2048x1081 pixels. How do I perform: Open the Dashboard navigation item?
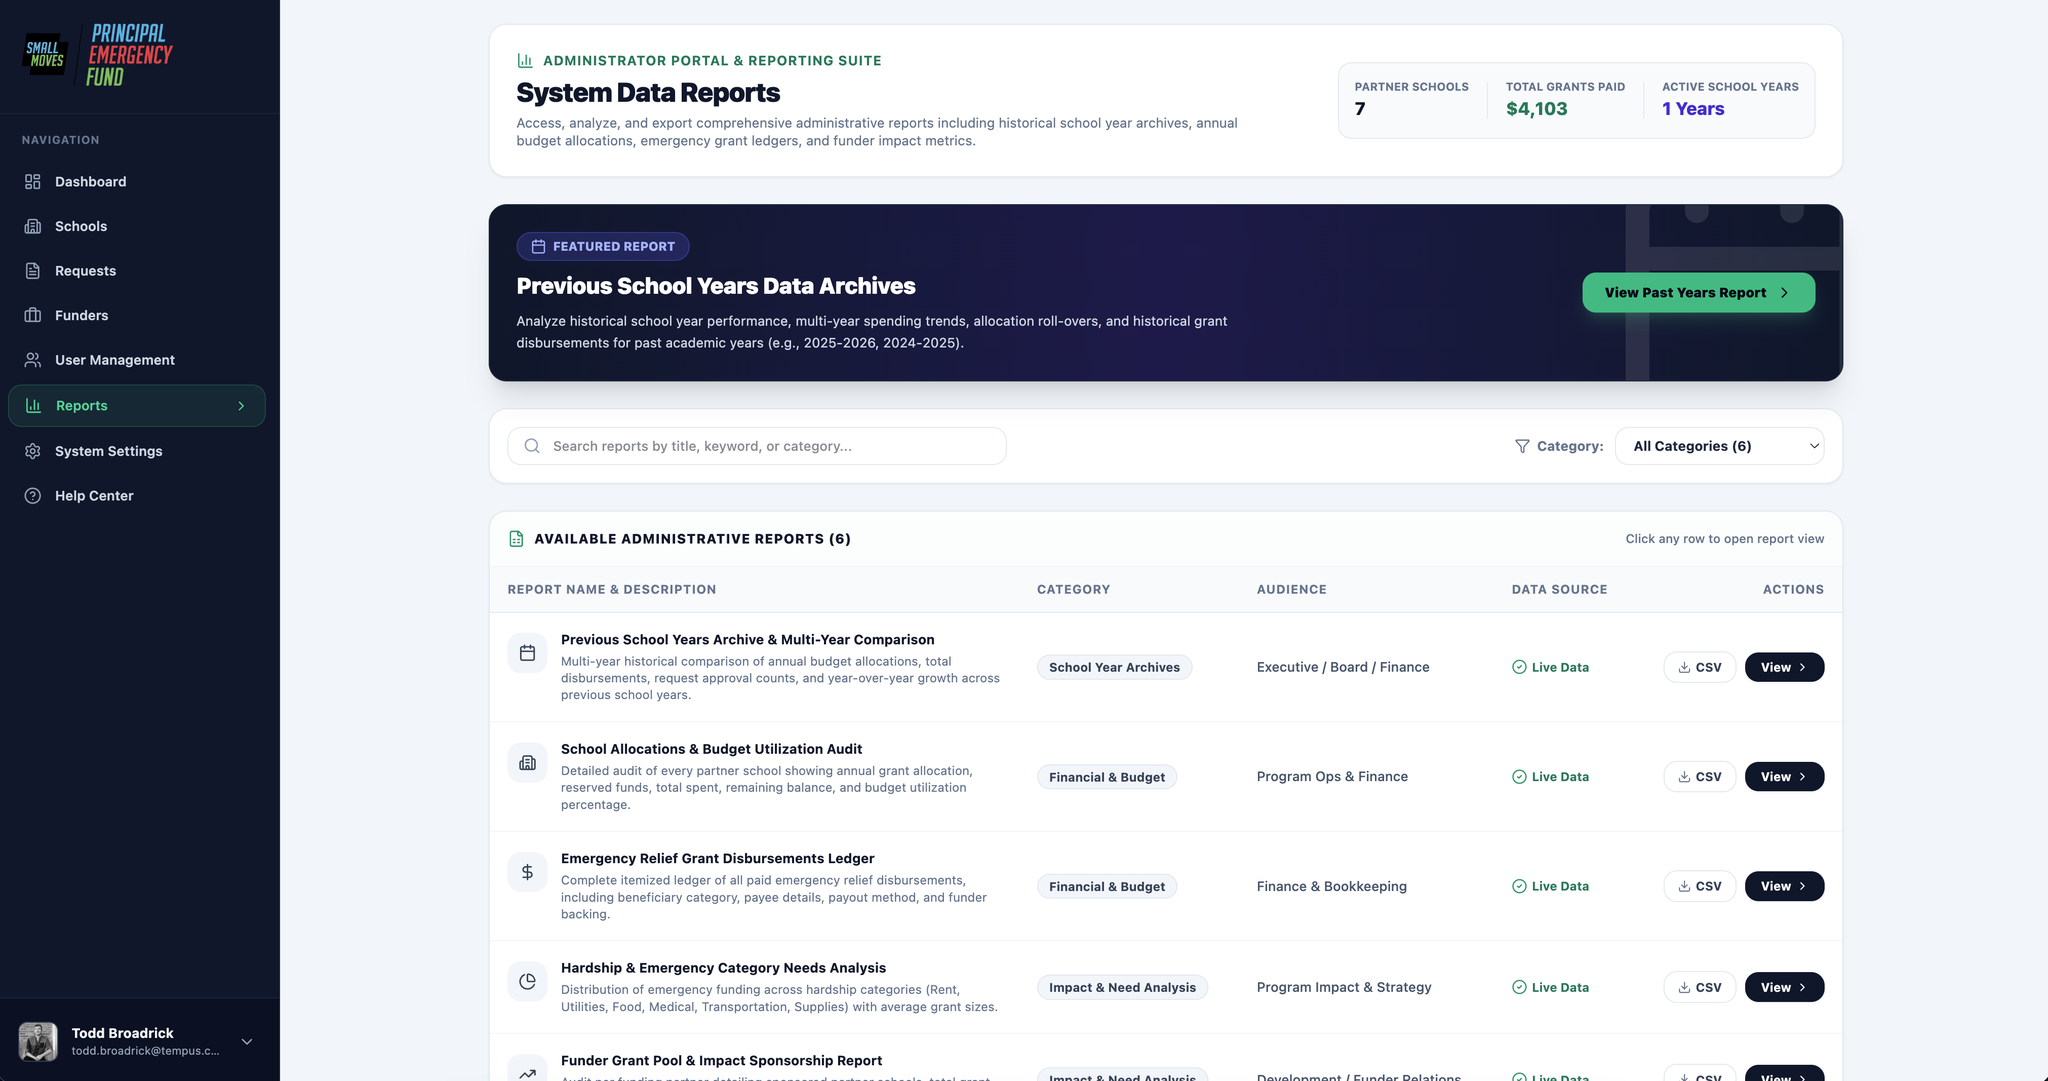(137, 182)
